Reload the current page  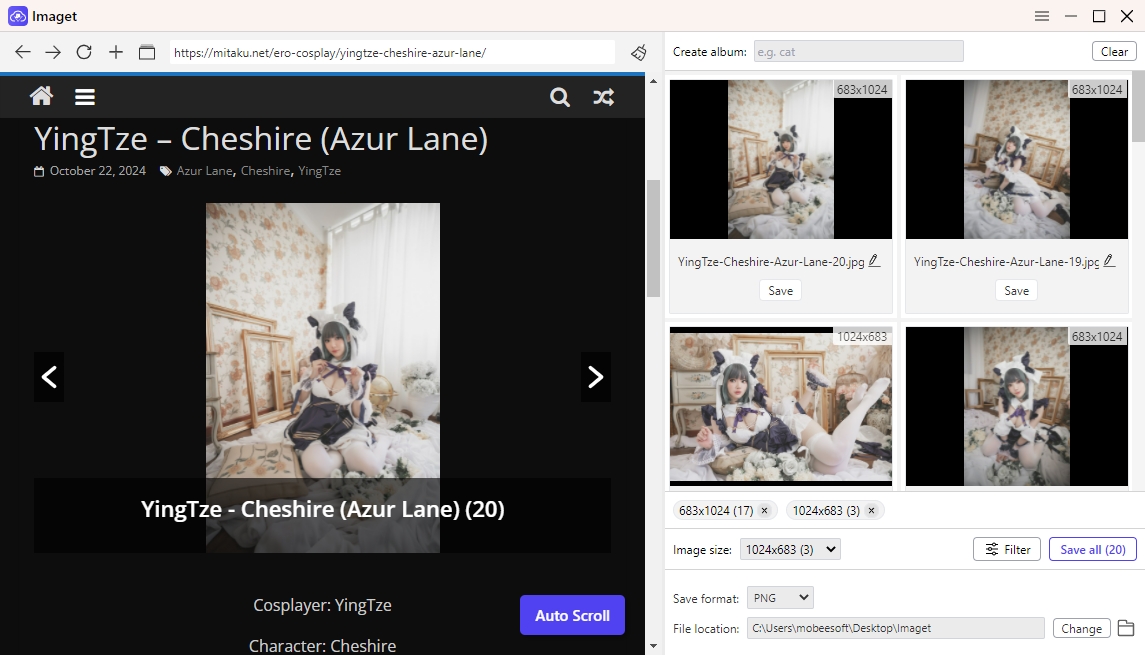[84, 52]
